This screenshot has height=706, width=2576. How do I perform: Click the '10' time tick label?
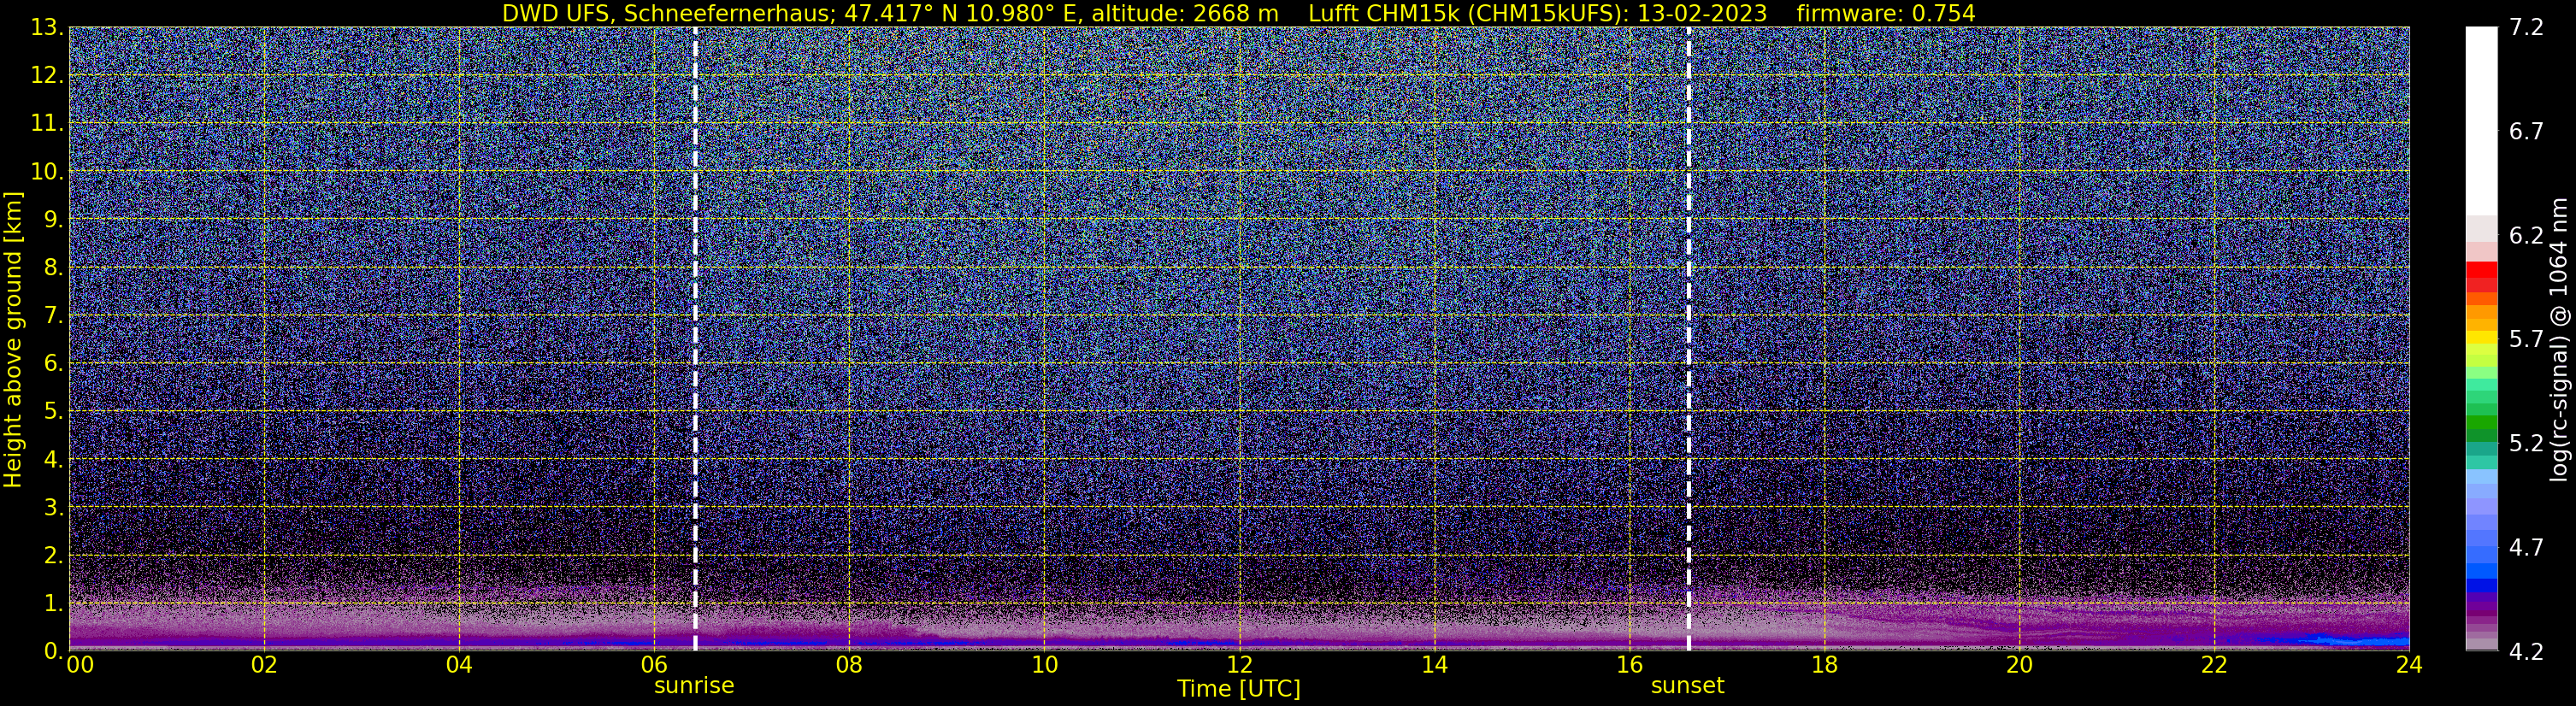[1044, 665]
